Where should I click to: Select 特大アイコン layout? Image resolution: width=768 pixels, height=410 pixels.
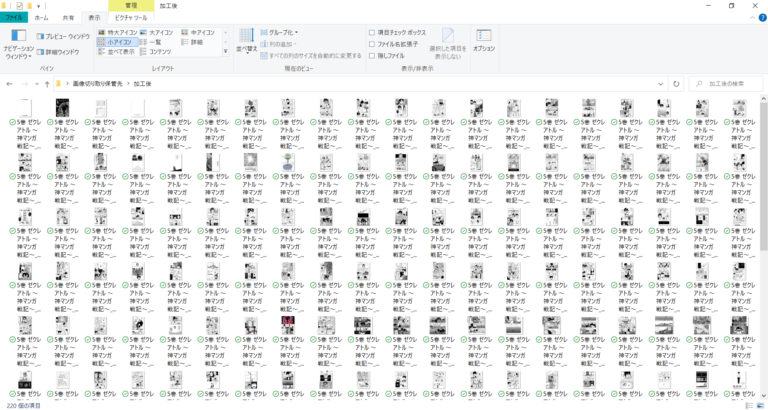click(x=119, y=32)
